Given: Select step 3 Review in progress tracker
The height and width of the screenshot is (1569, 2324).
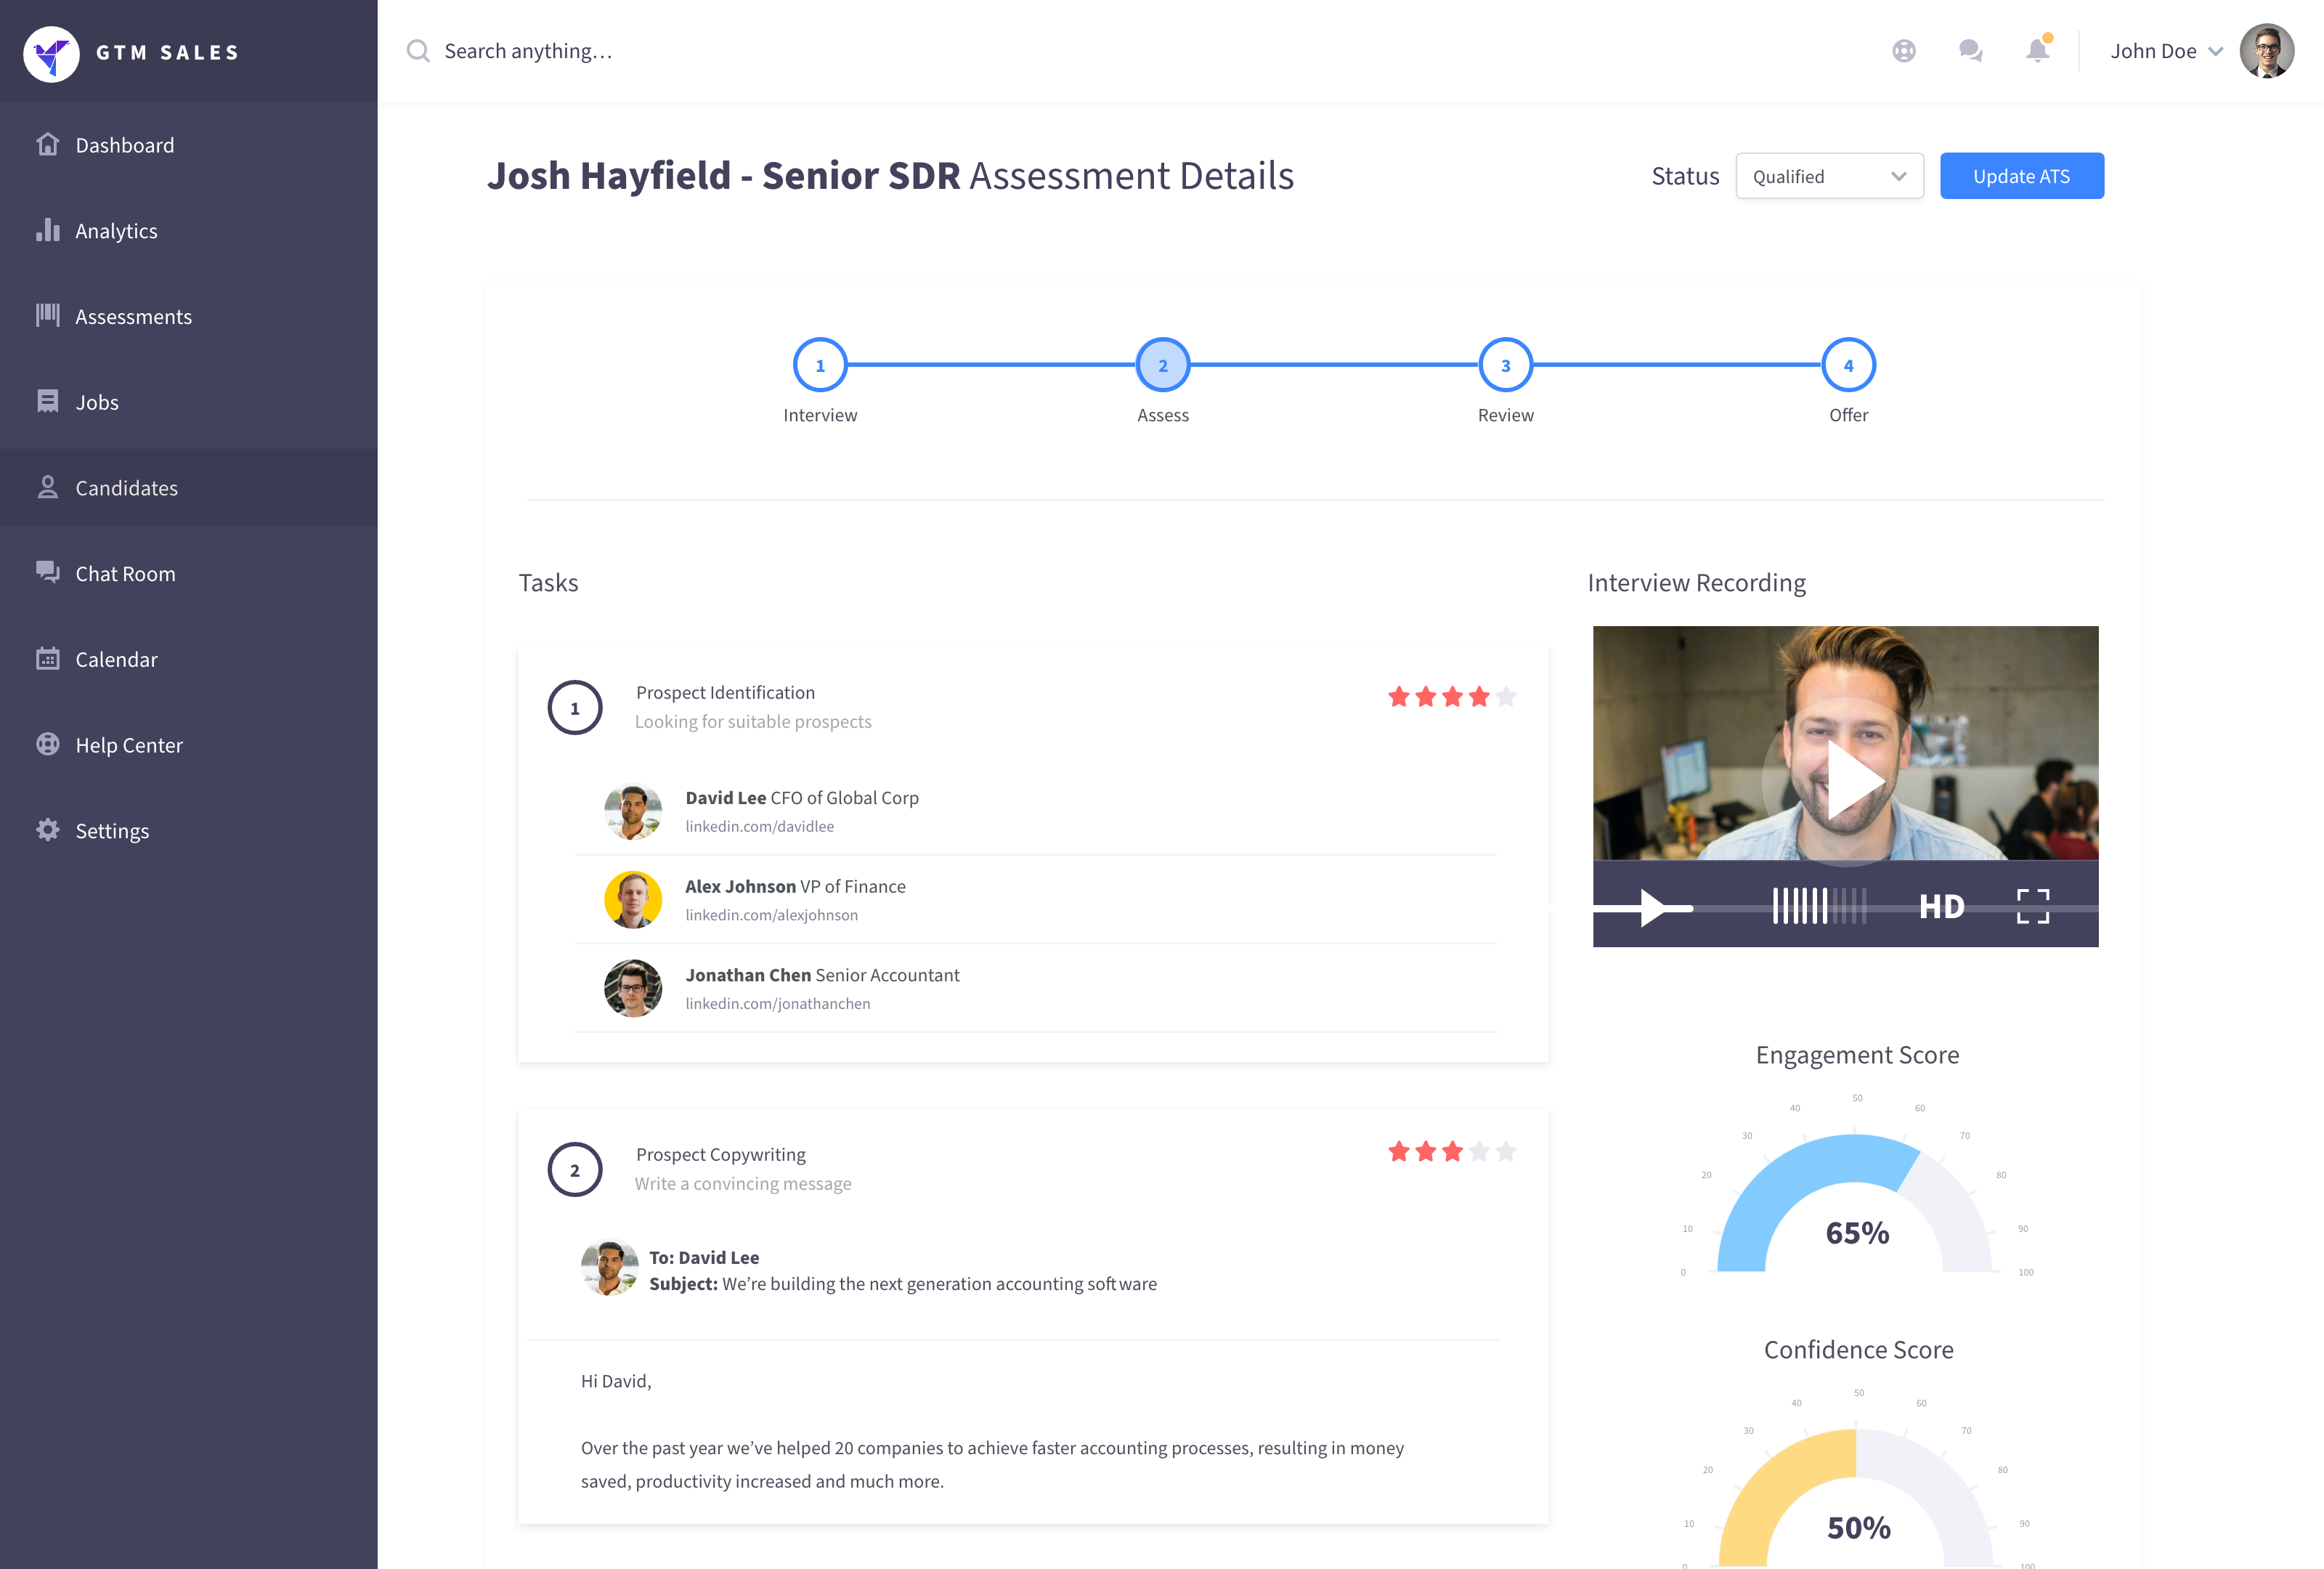Looking at the screenshot, I should (1505, 366).
